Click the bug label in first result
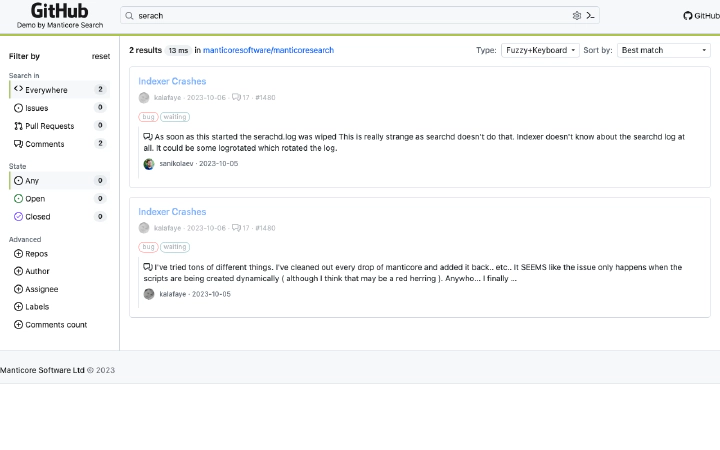This screenshot has width=720, height=450. click(148, 117)
